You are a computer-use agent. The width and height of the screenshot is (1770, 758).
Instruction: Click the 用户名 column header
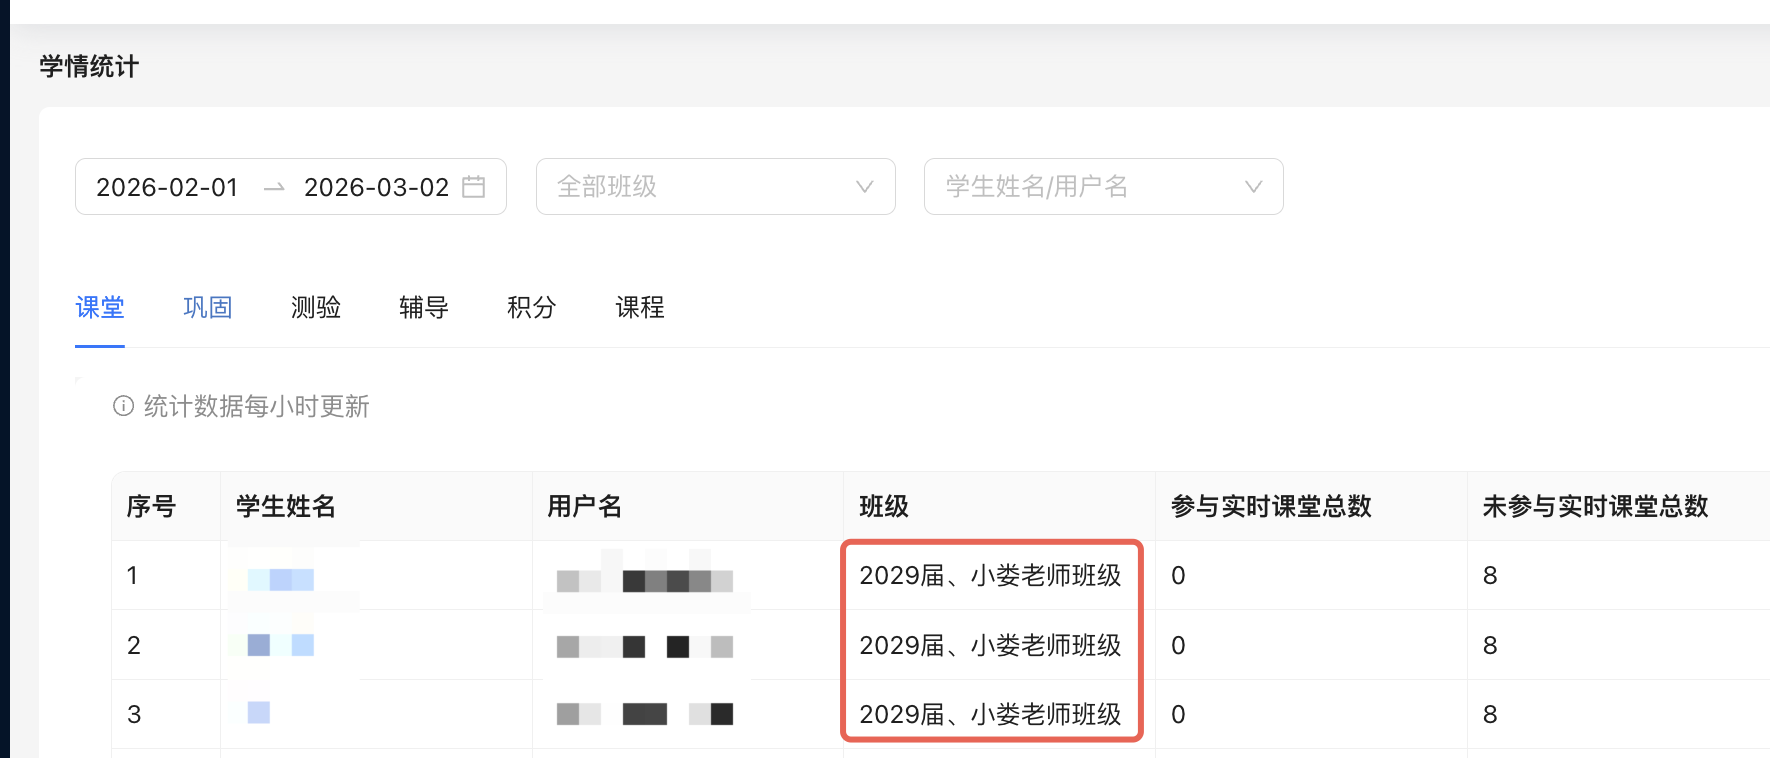click(x=585, y=506)
